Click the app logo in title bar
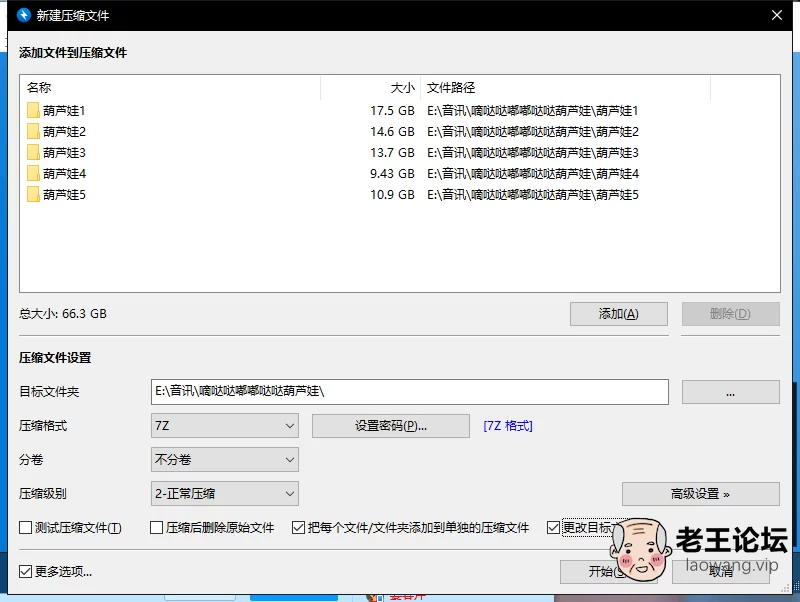The width and height of the screenshot is (800, 602). tap(19, 15)
